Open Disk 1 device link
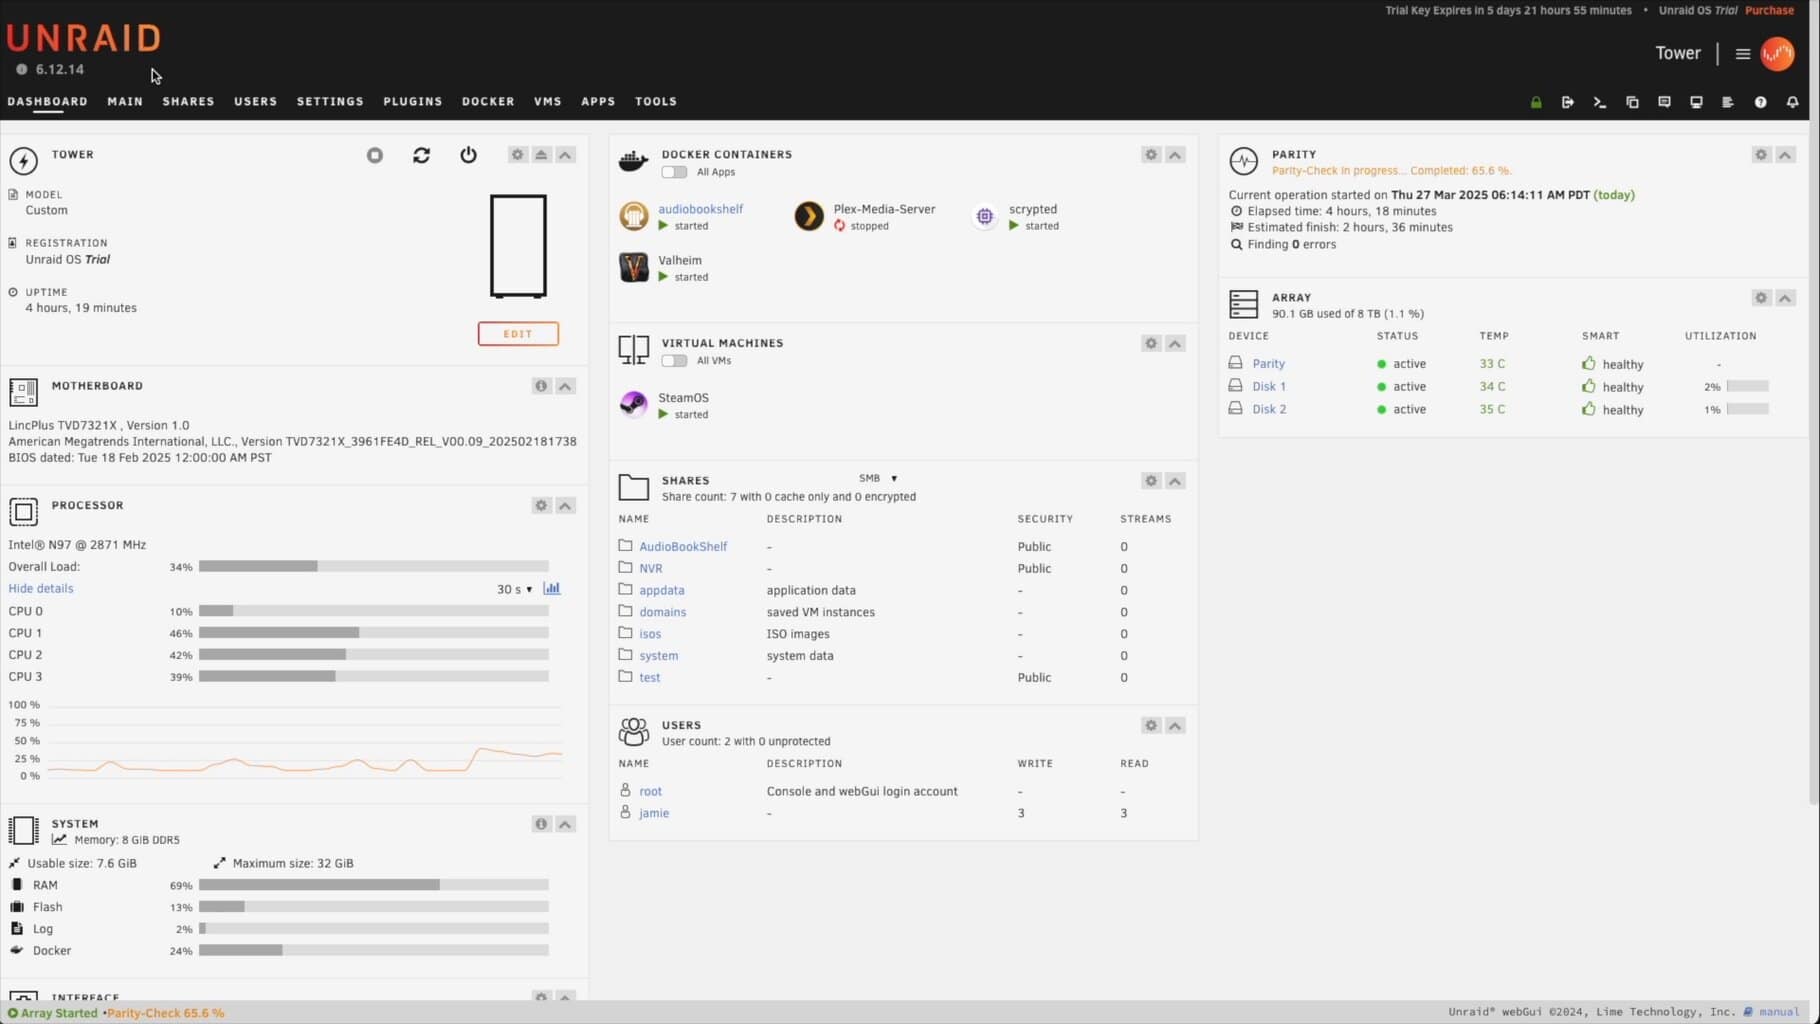 [x=1269, y=387]
